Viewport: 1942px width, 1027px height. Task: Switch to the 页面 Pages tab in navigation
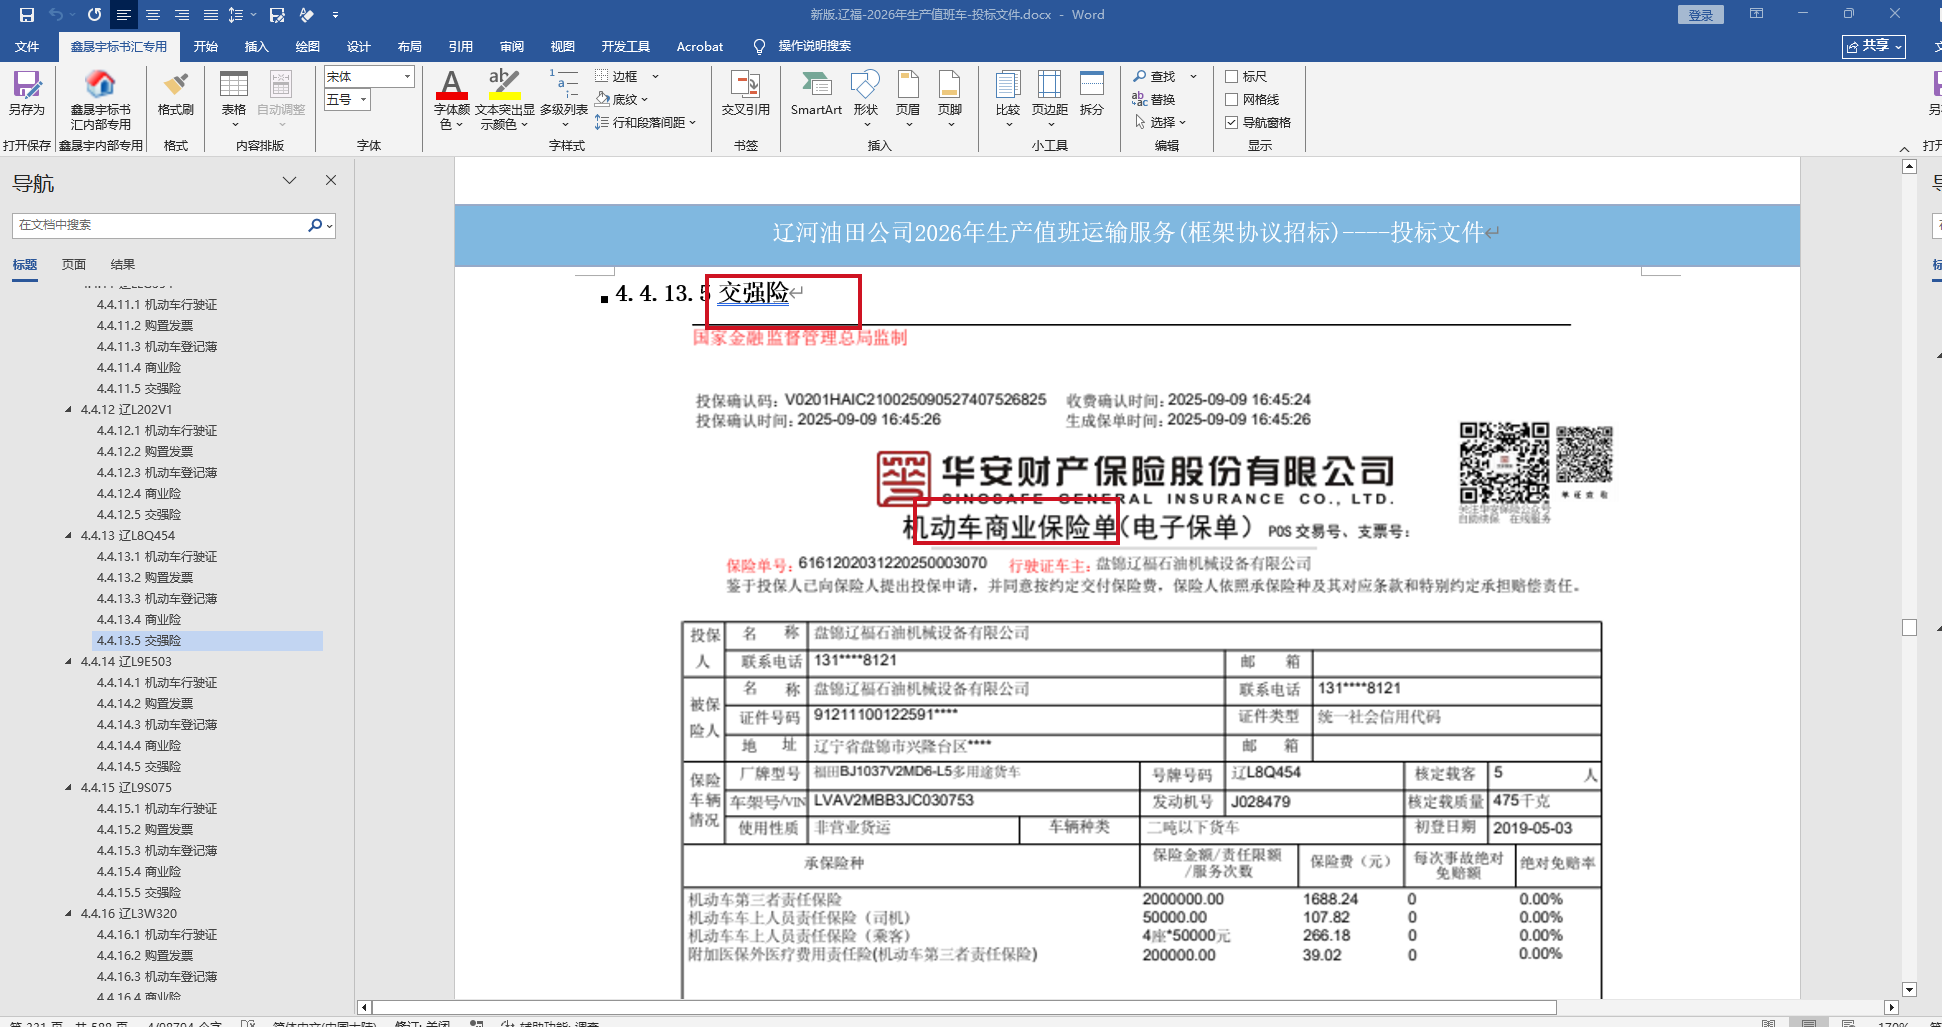[x=74, y=264]
